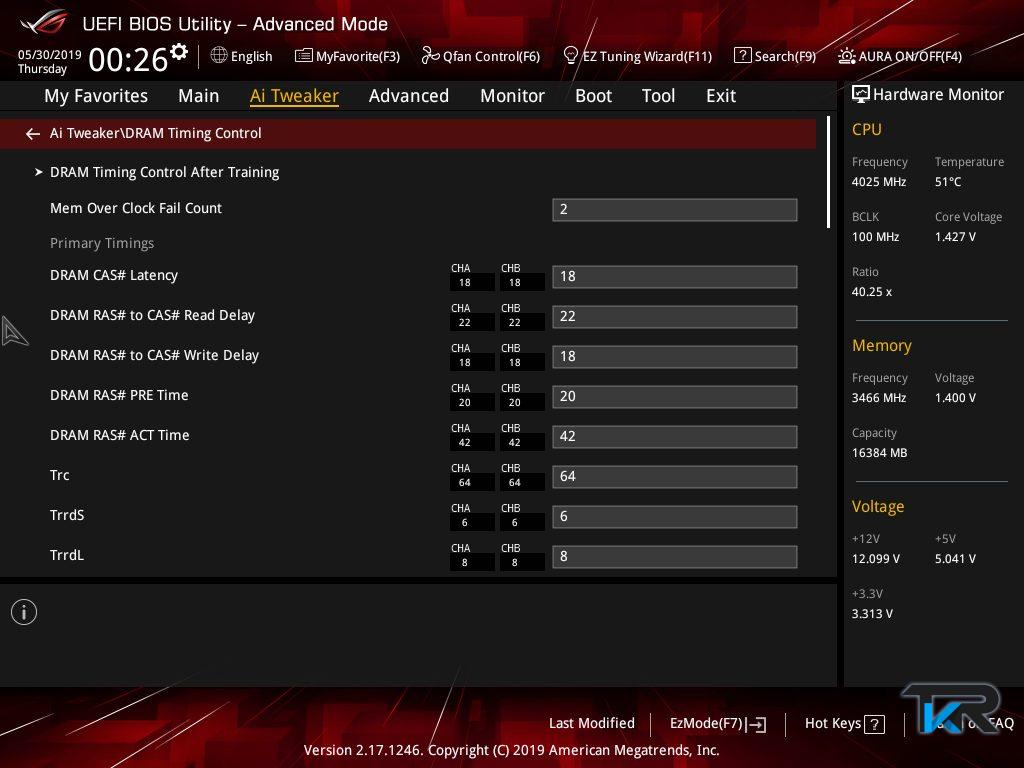This screenshot has width=1024, height=768.
Task: Click RAS# to CAS# Read Delay field
Action: coord(675,317)
